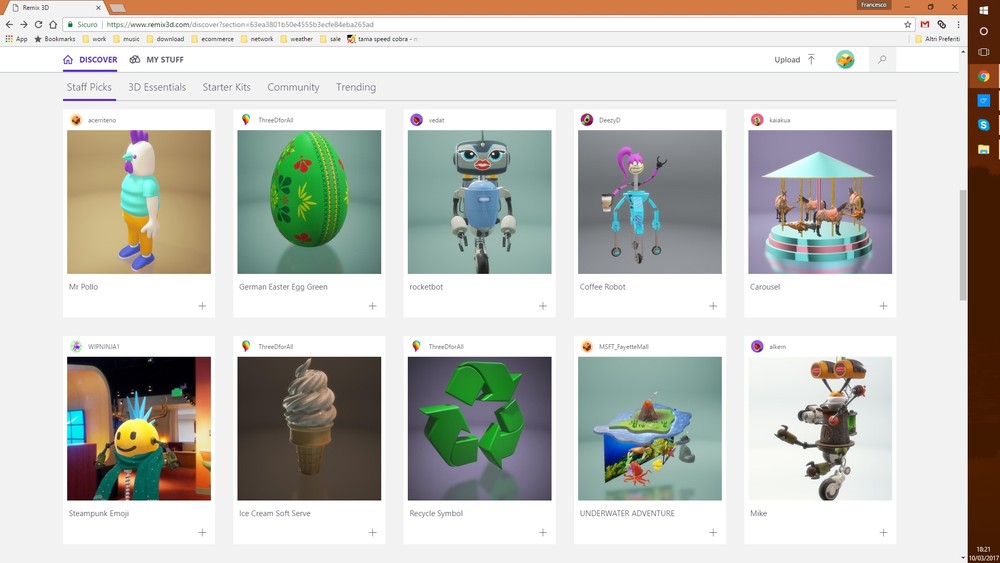Image resolution: width=1000 pixels, height=563 pixels.
Task: Click the plus icon on Mike card
Action: pyautogui.click(x=883, y=533)
